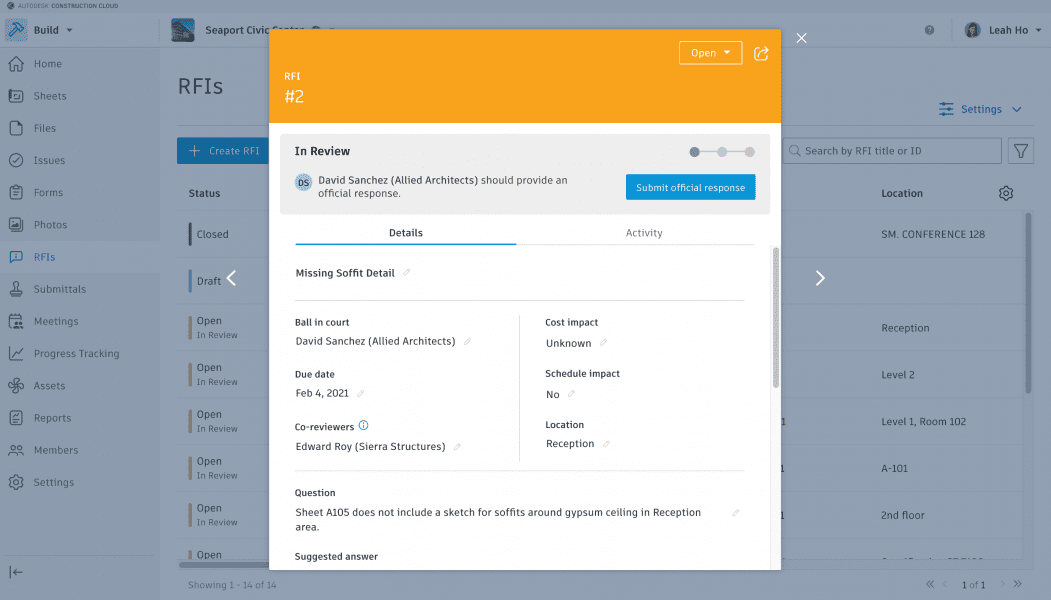
Task: Close the RFI #2 panel
Action: [802, 38]
